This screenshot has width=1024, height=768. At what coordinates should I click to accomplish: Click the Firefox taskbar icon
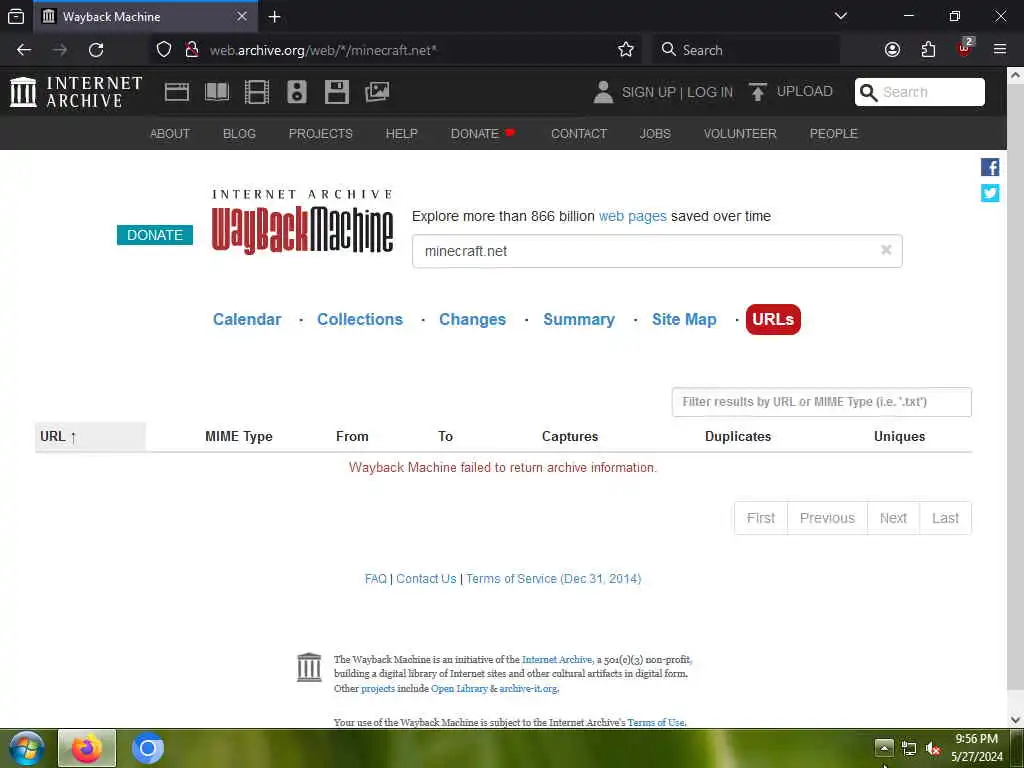[x=87, y=748]
